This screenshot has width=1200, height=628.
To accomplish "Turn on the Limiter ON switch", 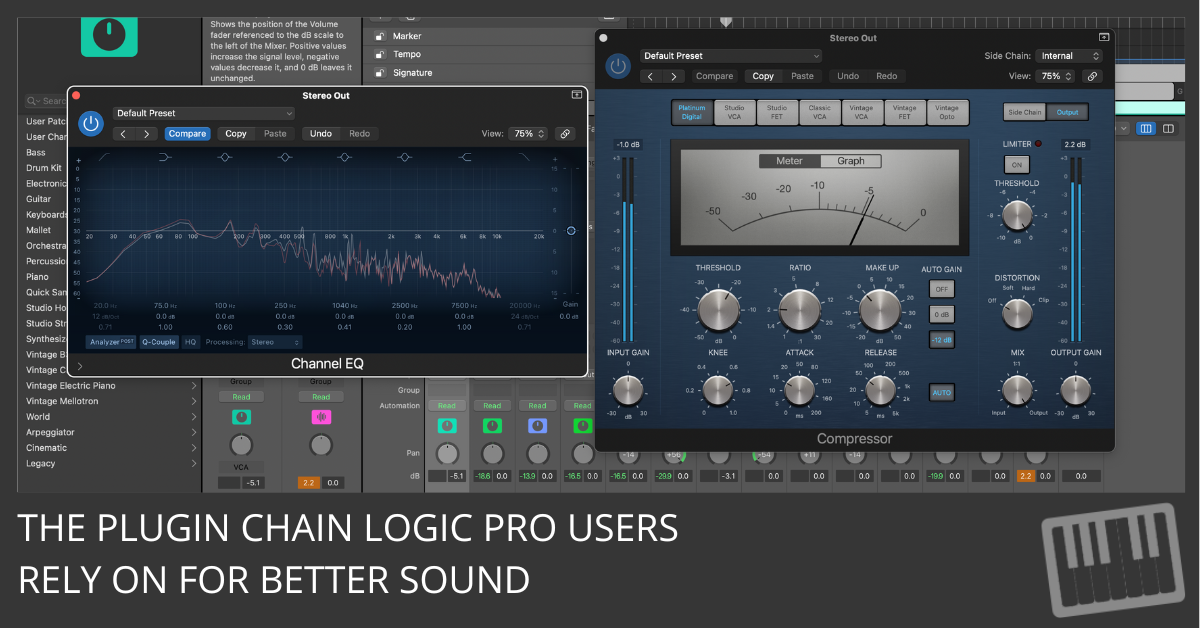I will click(x=1016, y=165).
